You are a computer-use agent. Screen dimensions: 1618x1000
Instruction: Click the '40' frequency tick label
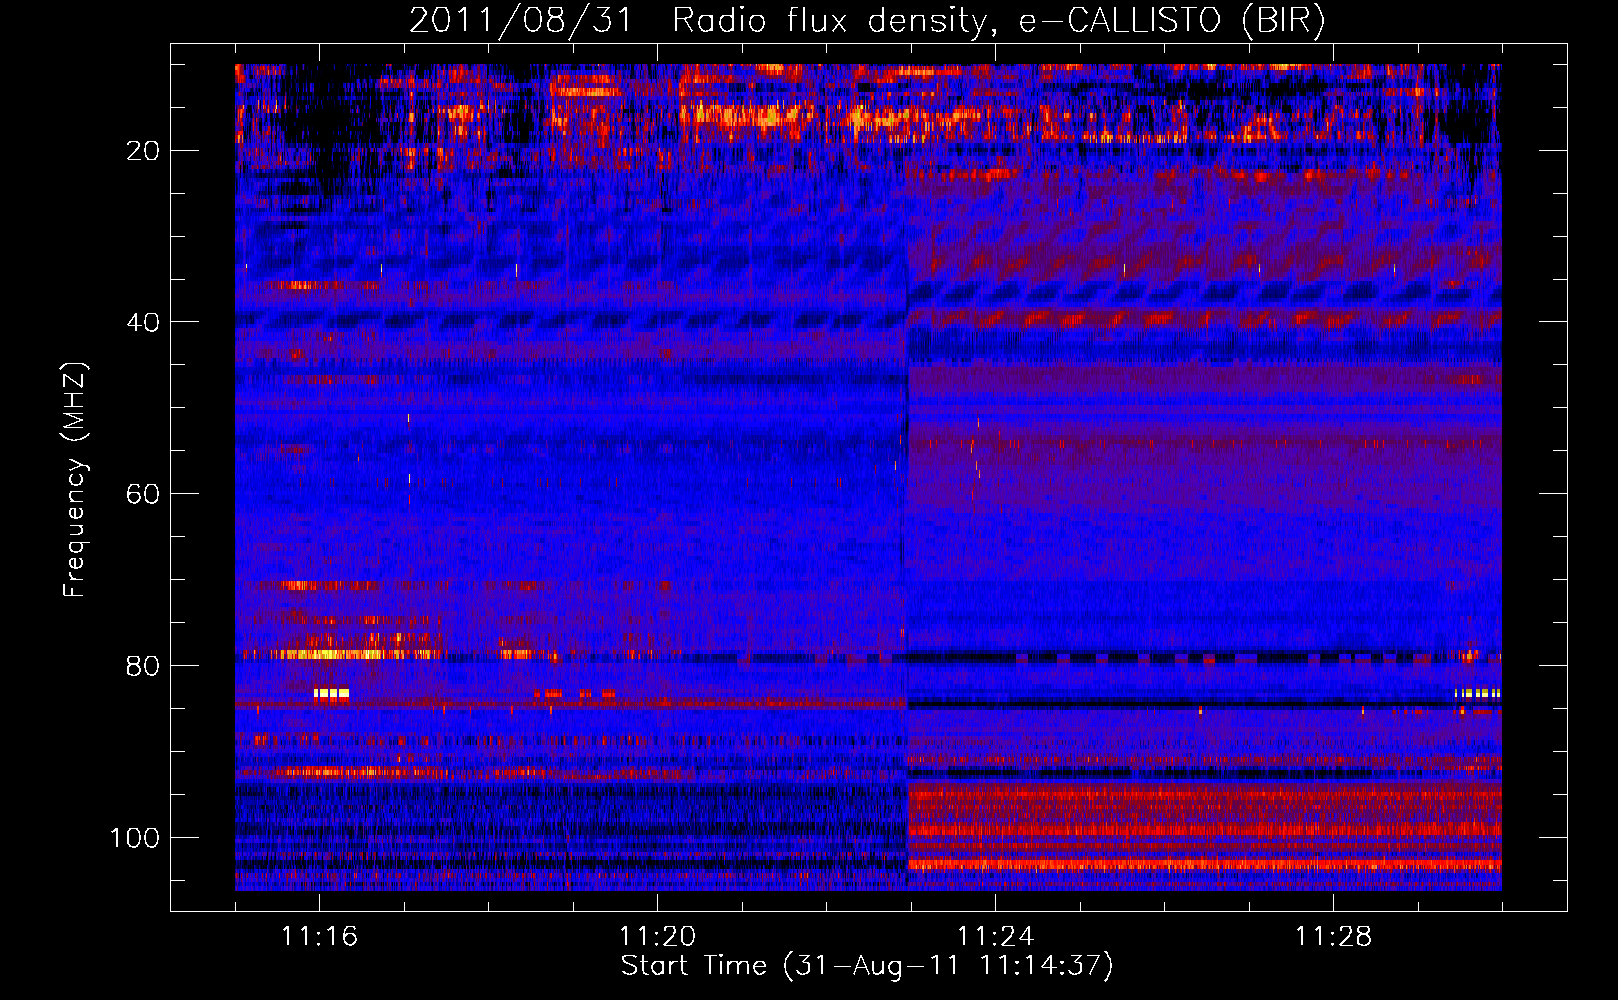[143, 322]
